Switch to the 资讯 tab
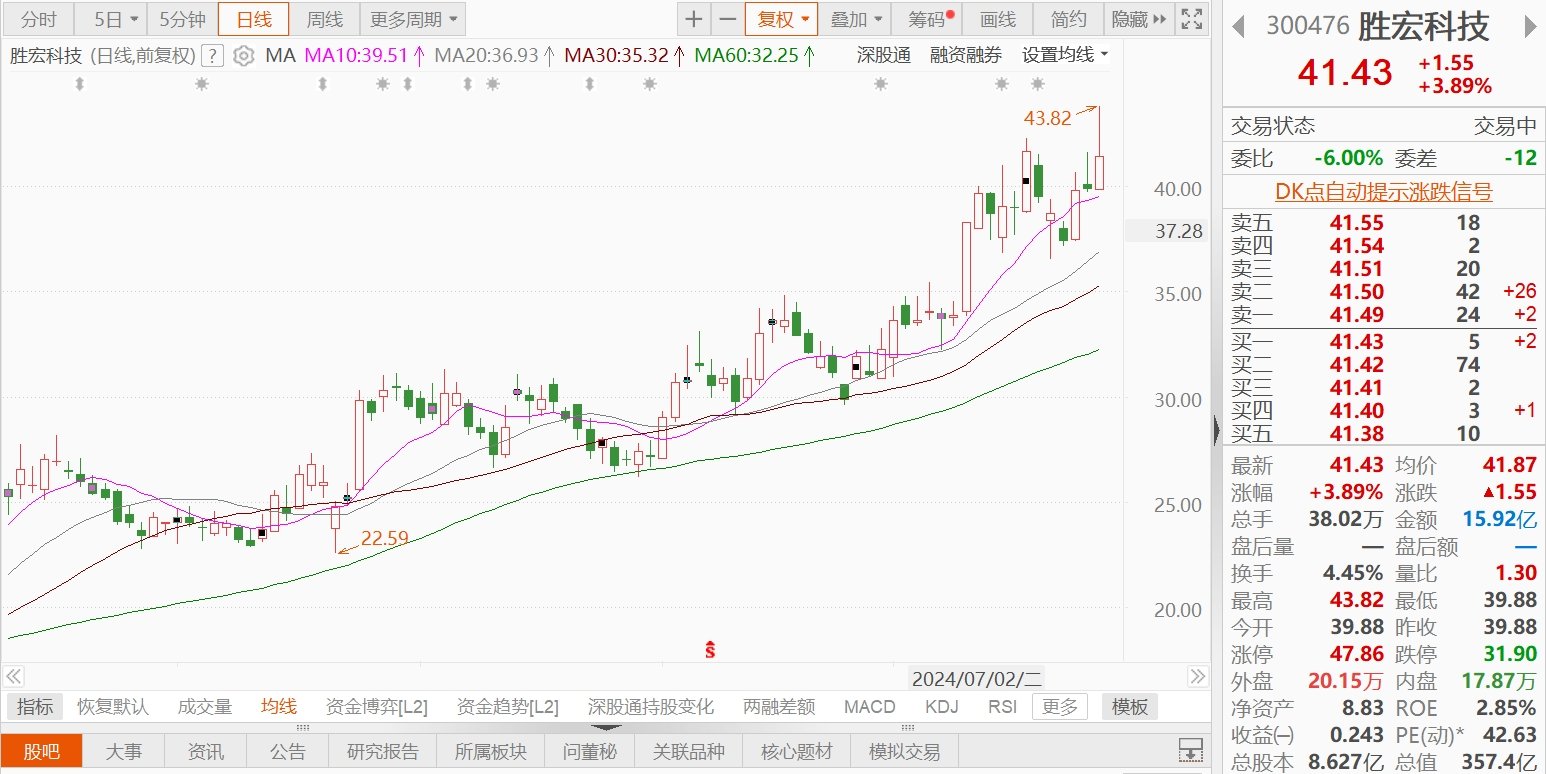Viewport: 1546px width, 774px height. click(x=206, y=751)
